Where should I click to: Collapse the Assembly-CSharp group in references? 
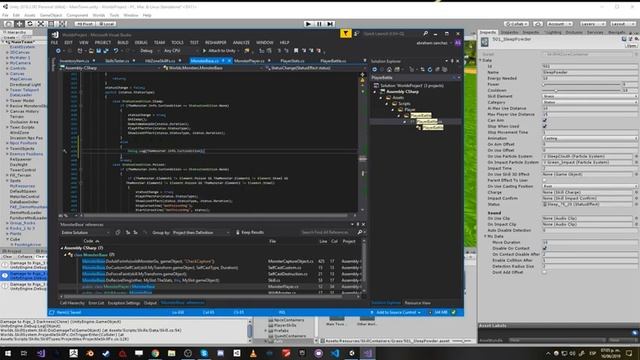(62, 248)
